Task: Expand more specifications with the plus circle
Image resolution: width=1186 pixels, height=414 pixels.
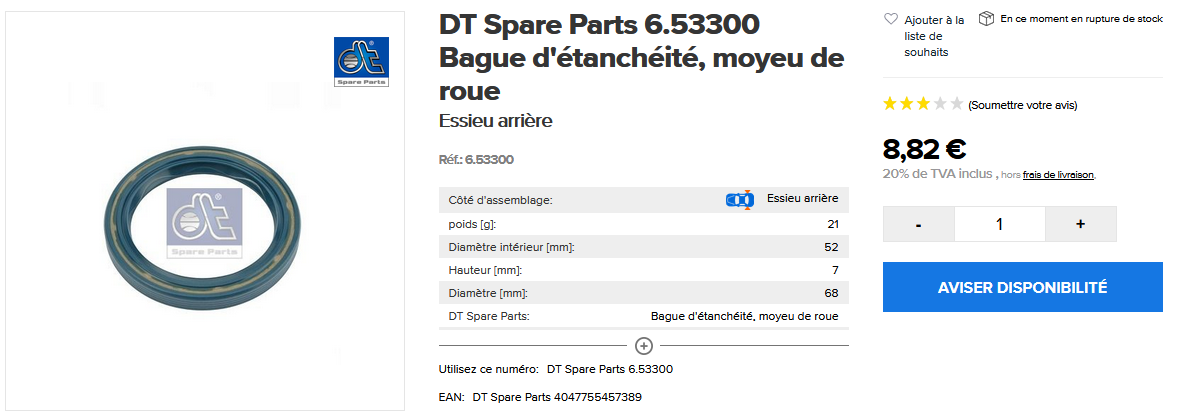Action: (644, 346)
